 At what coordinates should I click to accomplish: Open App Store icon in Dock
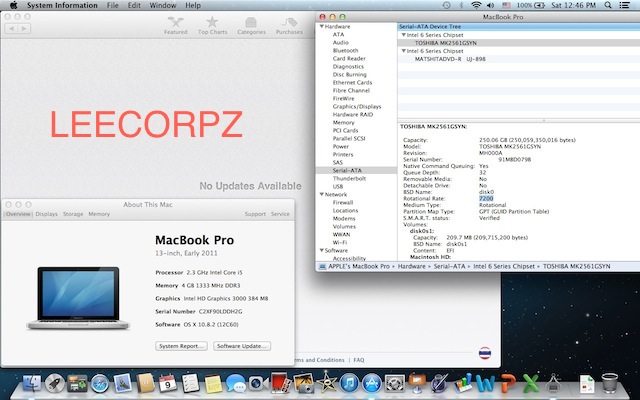click(x=372, y=384)
